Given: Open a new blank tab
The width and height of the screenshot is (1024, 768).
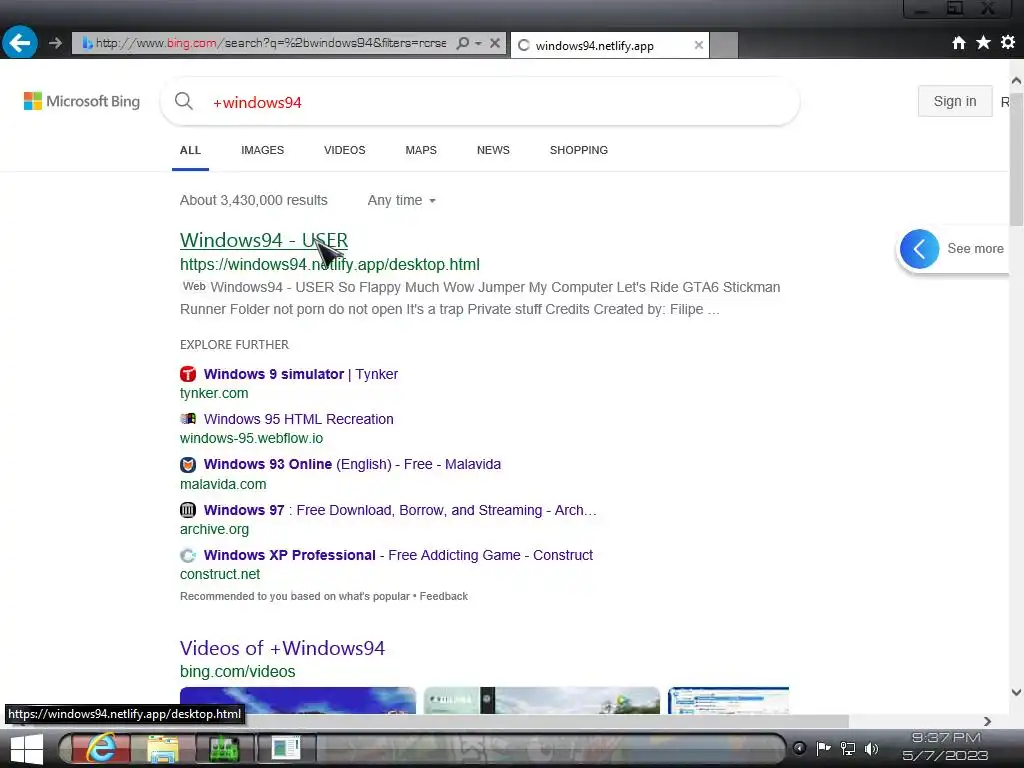Looking at the screenshot, I should pos(724,45).
